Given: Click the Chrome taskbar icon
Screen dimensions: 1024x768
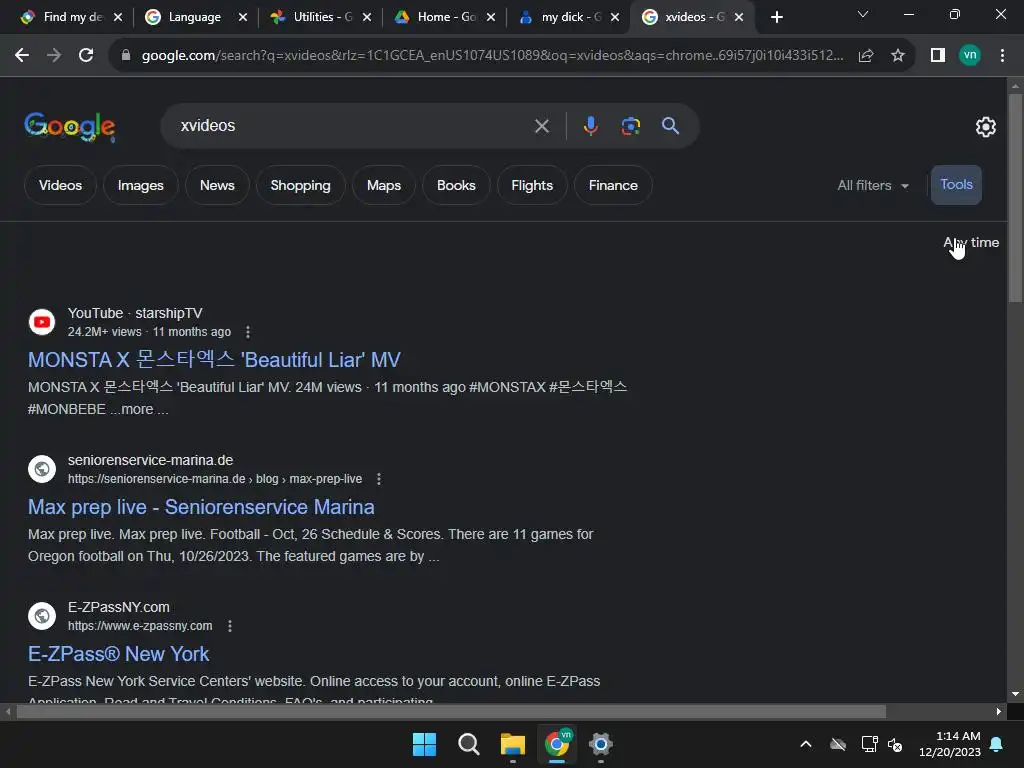Looking at the screenshot, I should [x=557, y=744].
